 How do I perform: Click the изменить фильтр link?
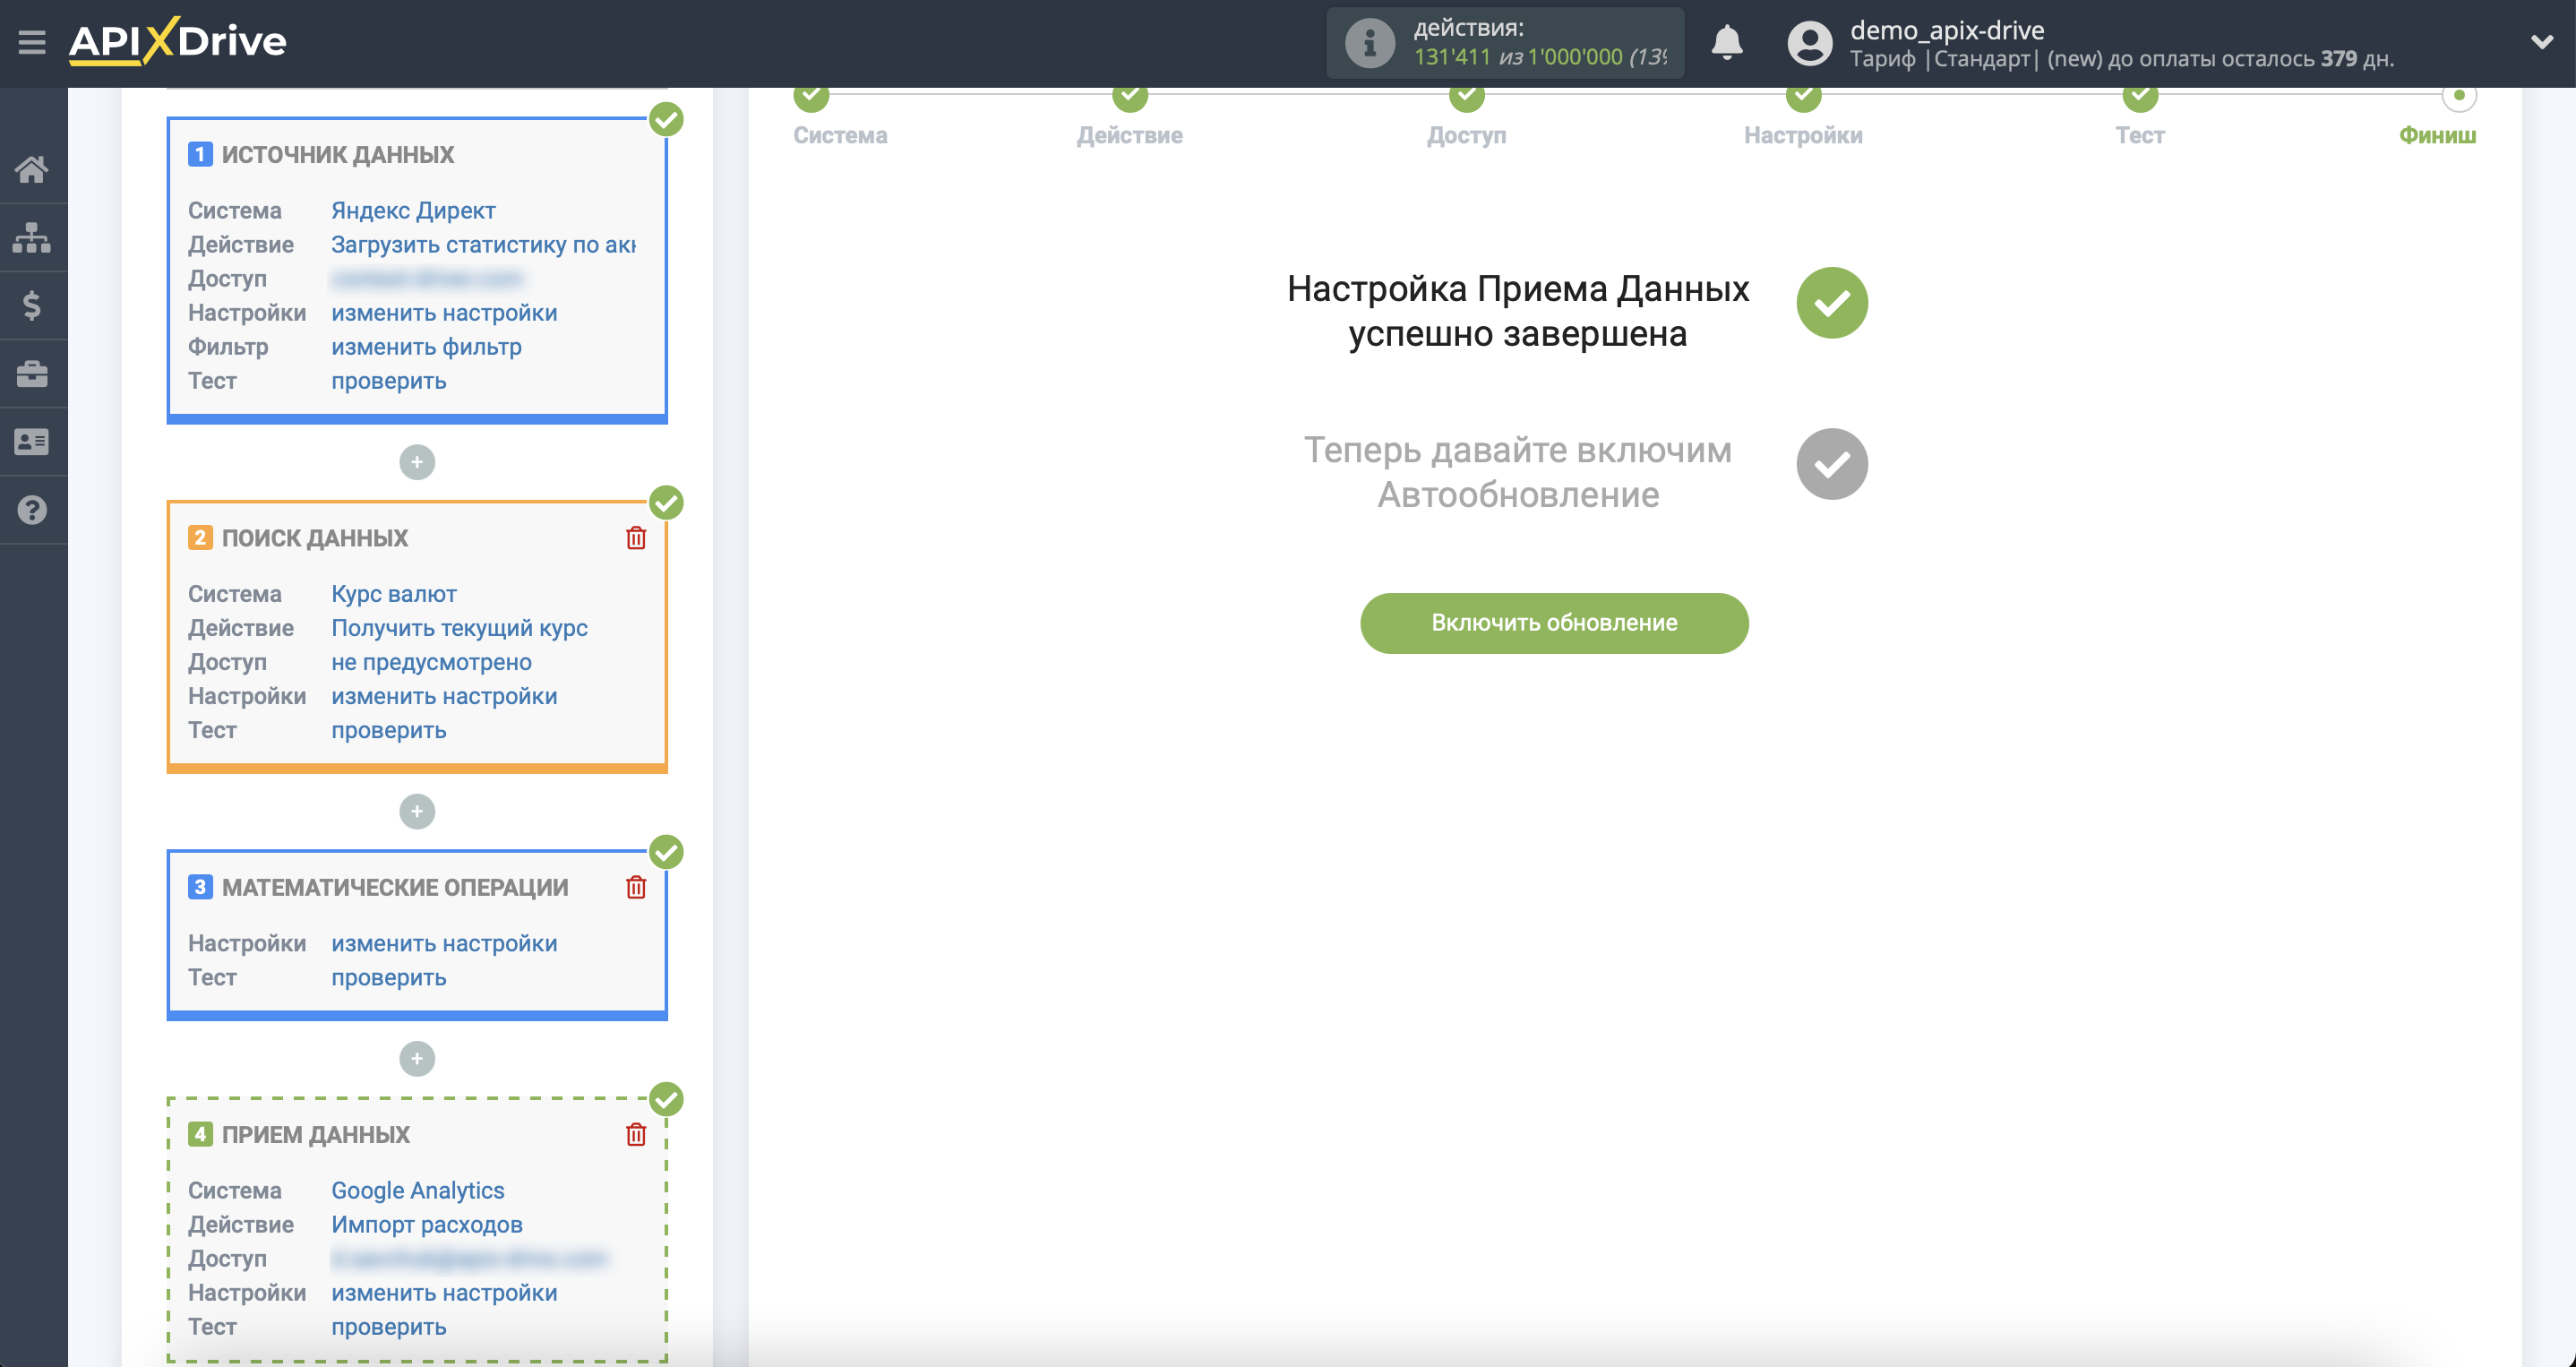(x=426, y=347)
